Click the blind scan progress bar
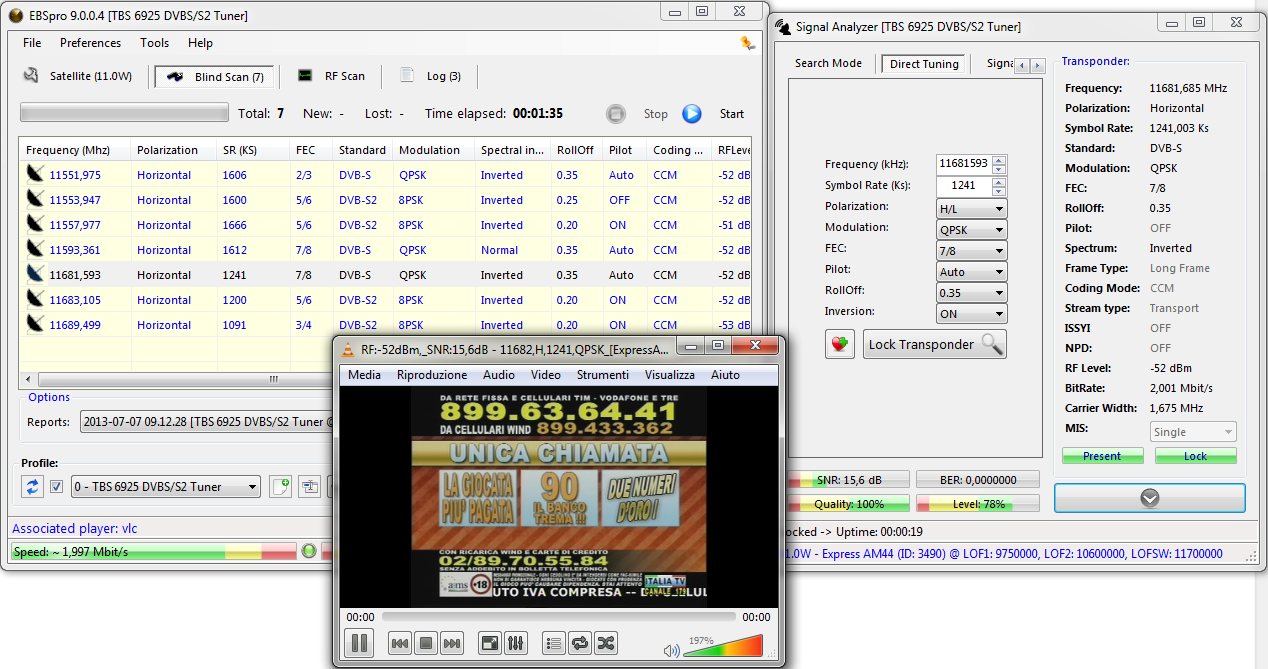The image size is (1268, 669). pos(124,113)
